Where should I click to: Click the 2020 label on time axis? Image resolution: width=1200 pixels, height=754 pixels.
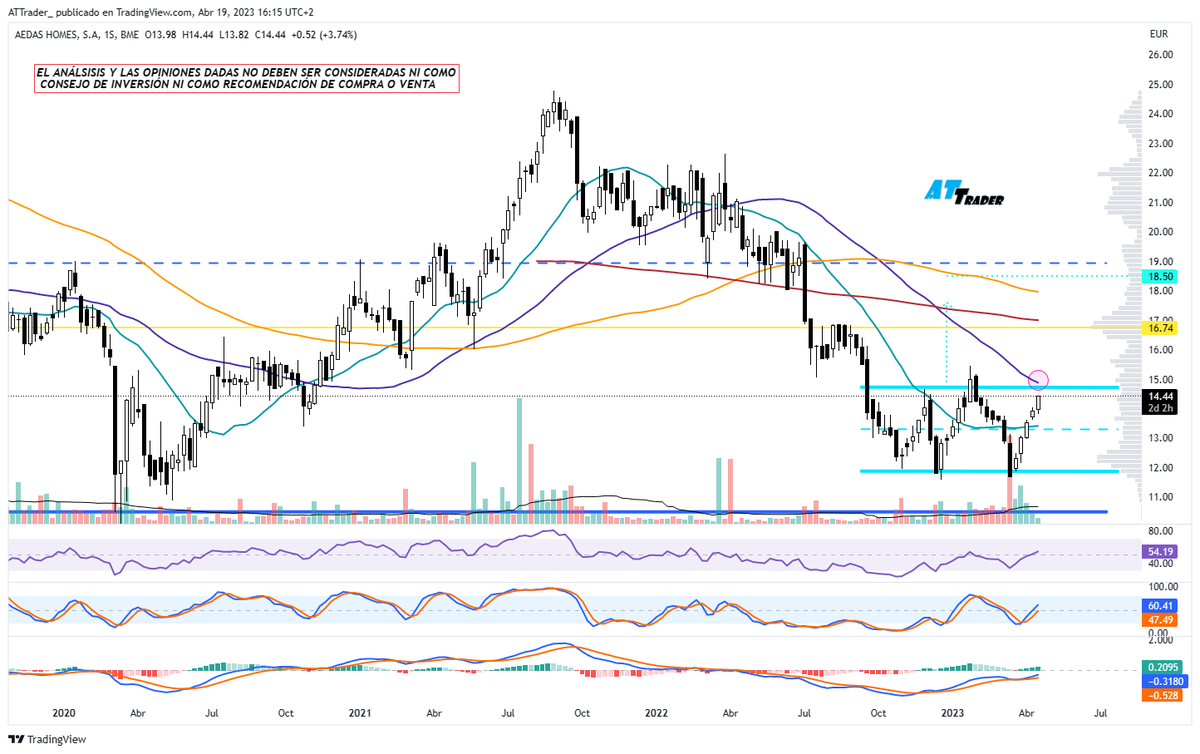[x=63, y=714]
